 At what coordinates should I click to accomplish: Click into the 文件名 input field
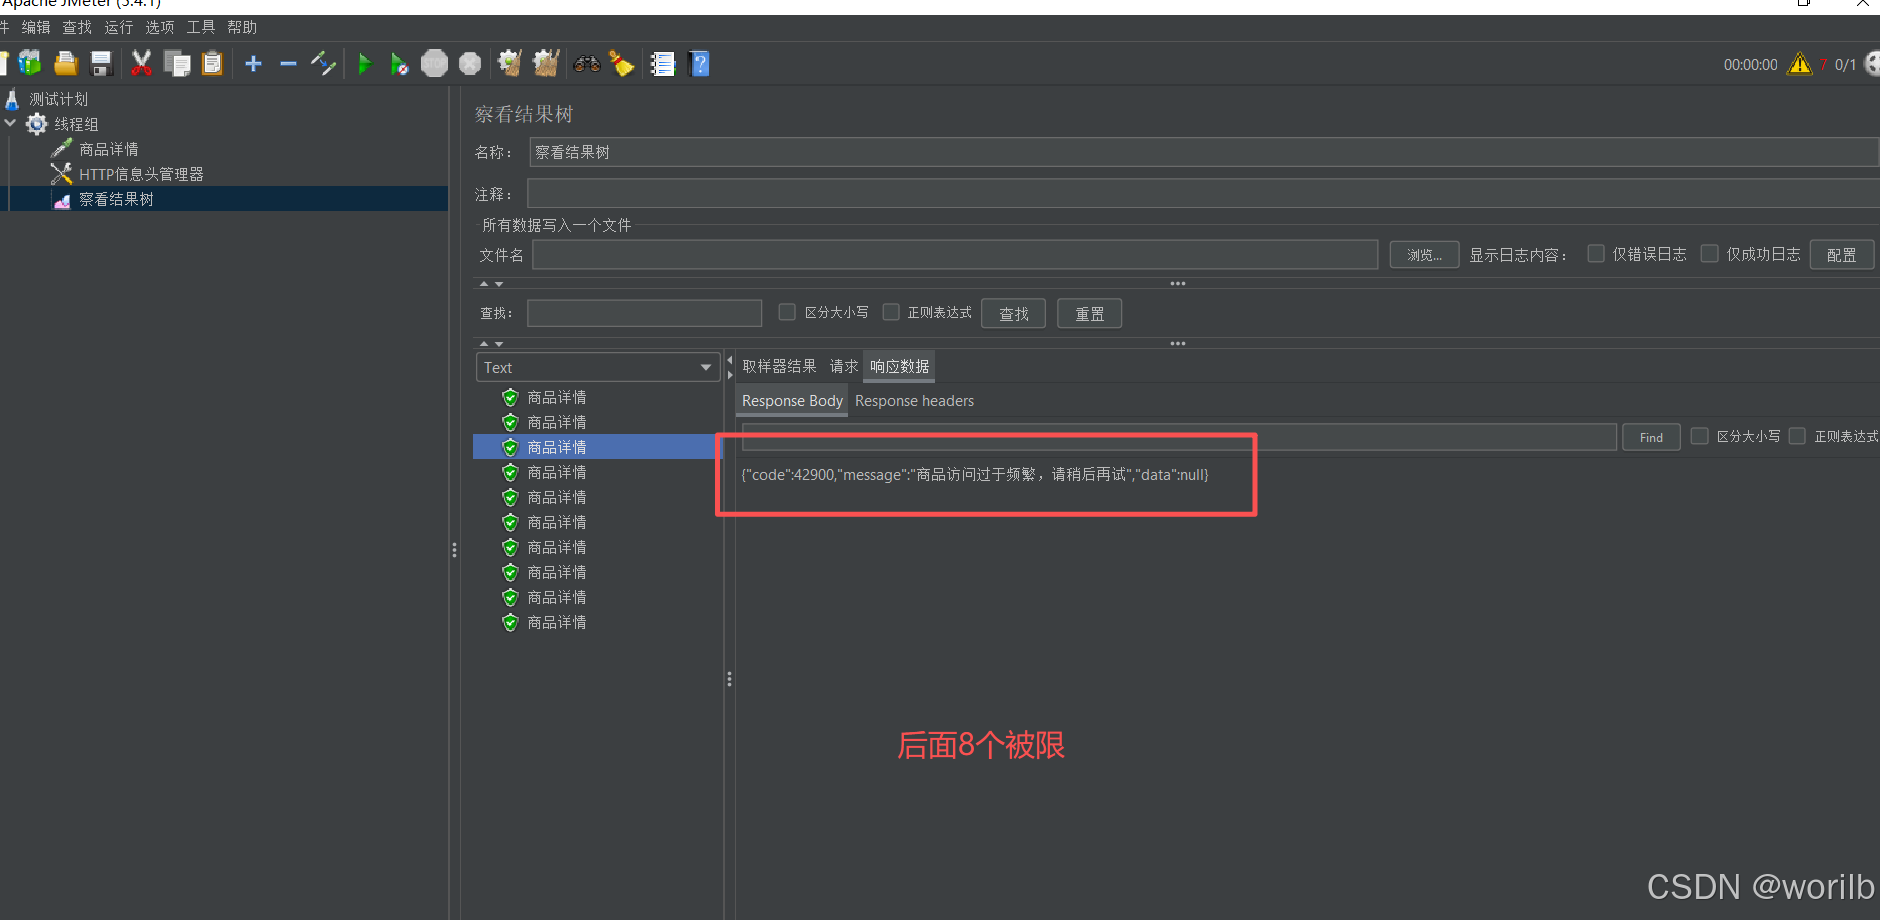955,255
